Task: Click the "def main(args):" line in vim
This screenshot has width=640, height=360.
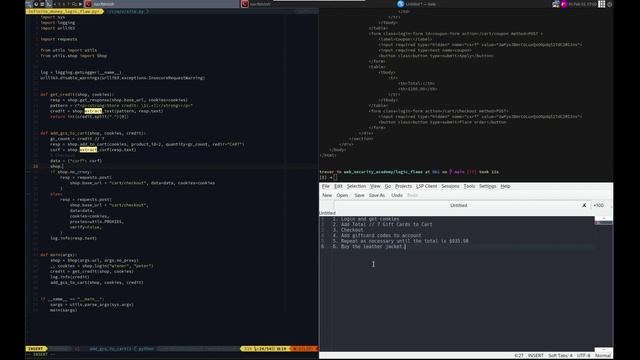Action: pyautogui.click(x=58, y=255)
